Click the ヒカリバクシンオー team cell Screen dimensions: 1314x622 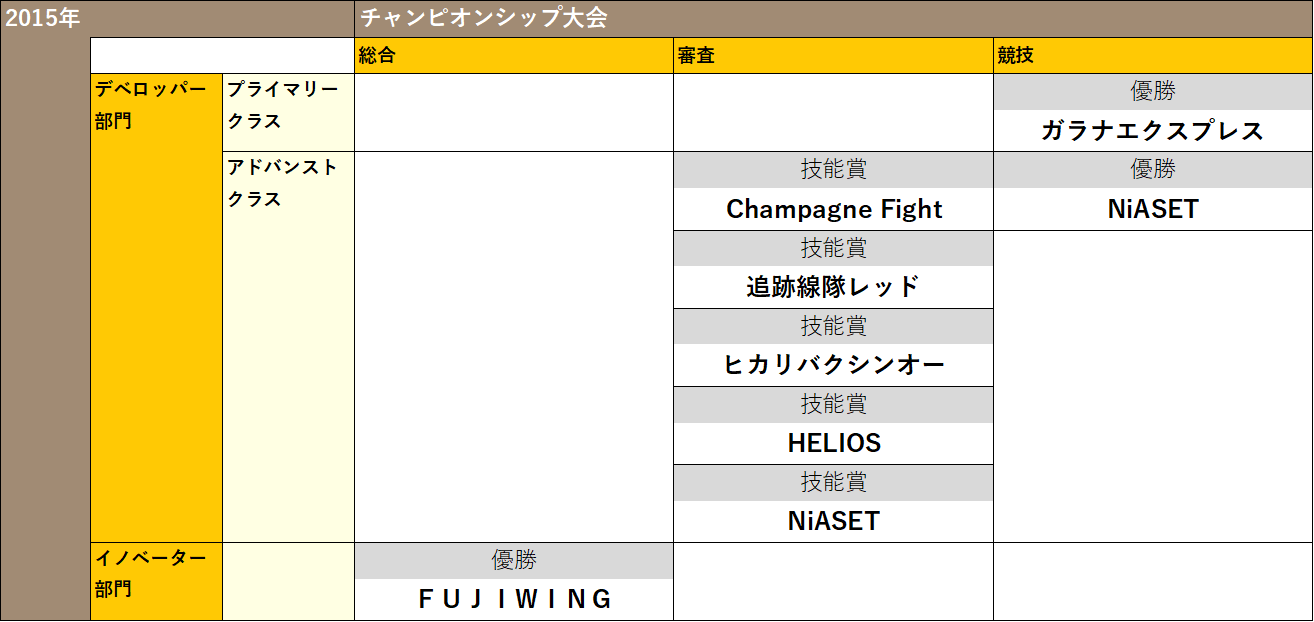pyautogui.click(x=833, y=365)
